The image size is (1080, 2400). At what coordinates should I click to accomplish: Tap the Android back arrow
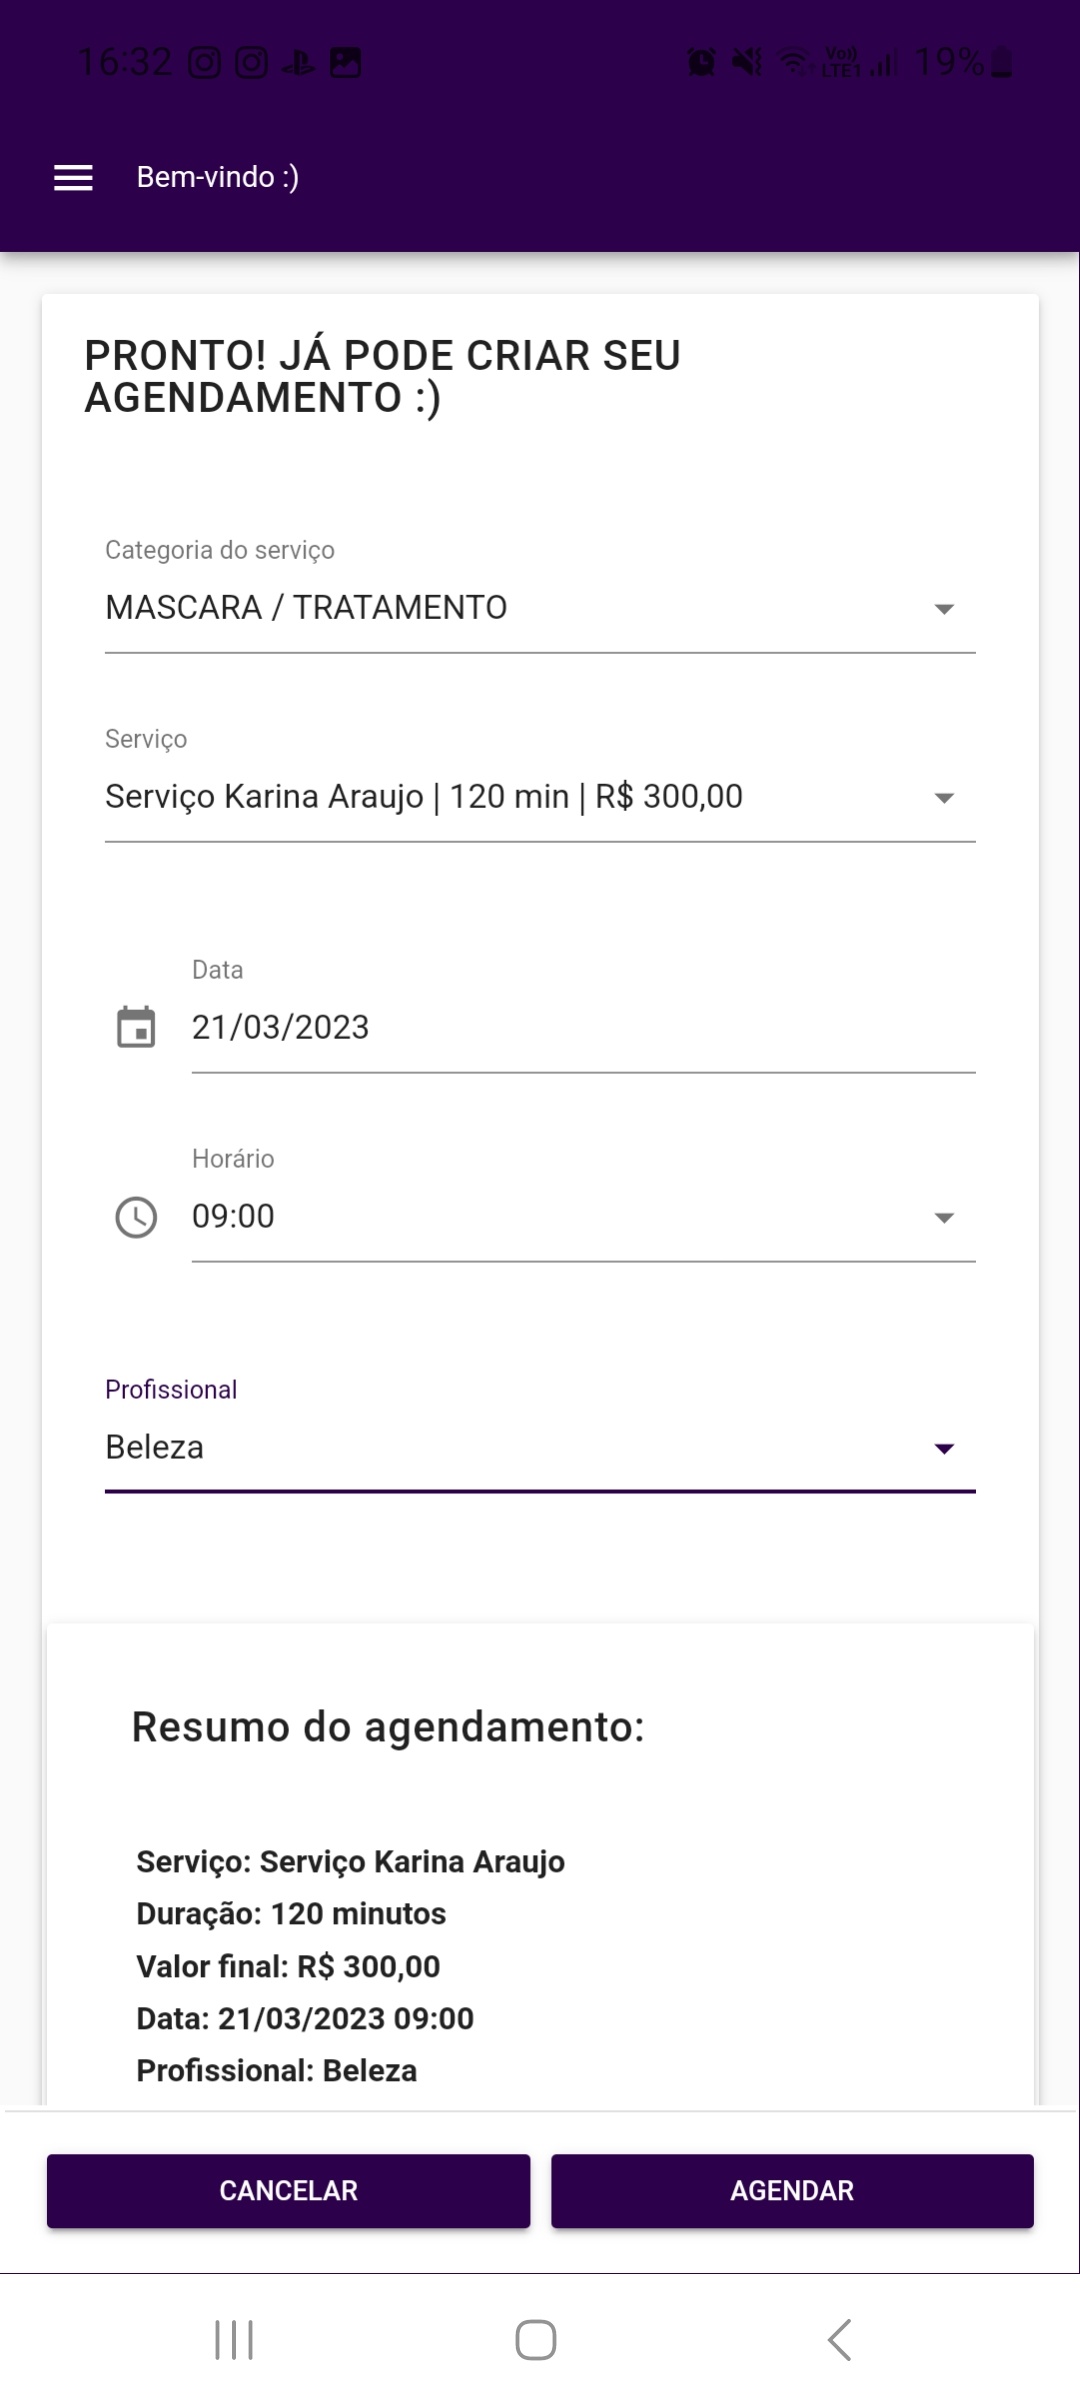coord(840,2340)
